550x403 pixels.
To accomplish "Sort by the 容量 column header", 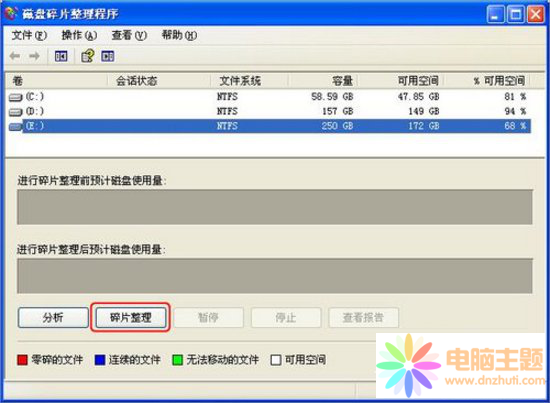I will pyautogui.click(x=322, y=81).
